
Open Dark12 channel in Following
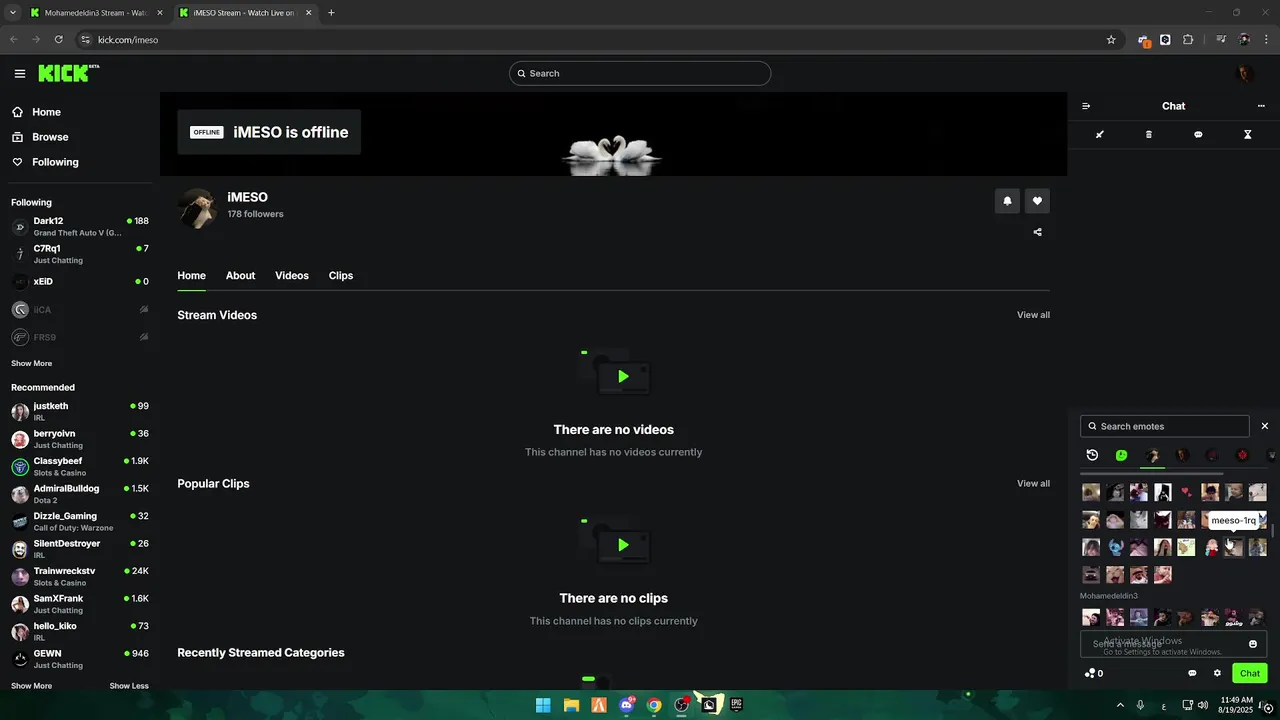click(x=80, y=226)
